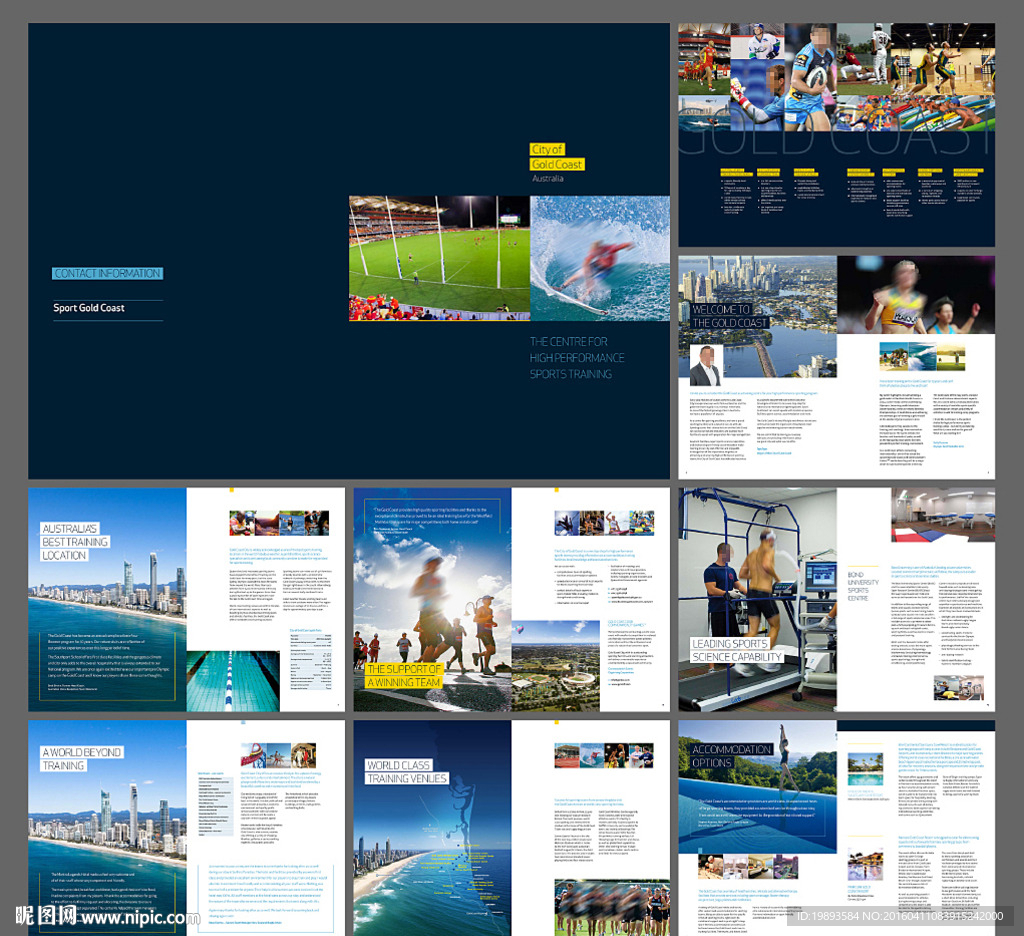This screenshot has width=1024, height=936.
Task: Open the treadmill testing photo
Action: pos(758,600)
